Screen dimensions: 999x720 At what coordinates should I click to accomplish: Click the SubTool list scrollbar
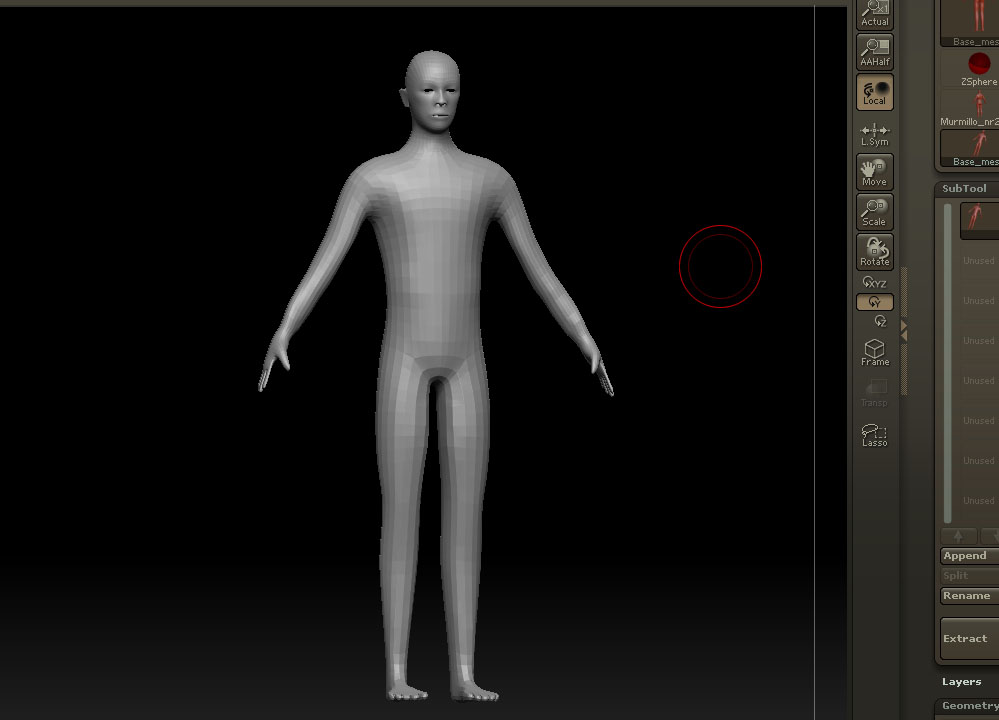[x=948, y=363]
